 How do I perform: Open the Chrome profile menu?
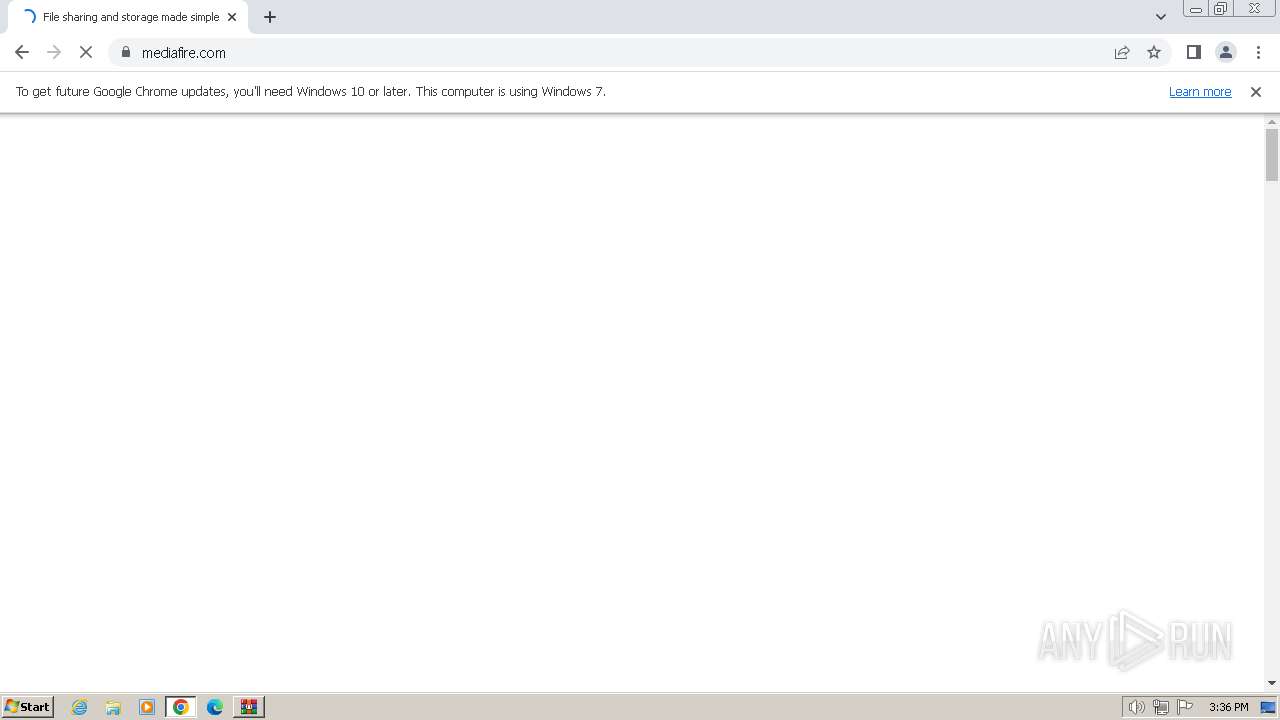point(1226,53)
